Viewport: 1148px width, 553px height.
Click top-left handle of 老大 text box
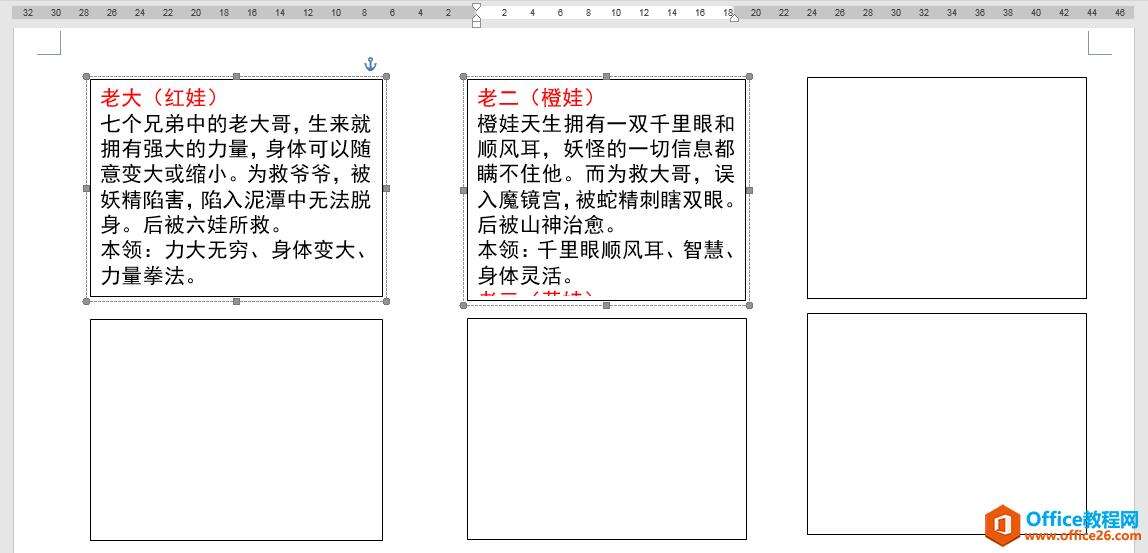click(86, 76)
